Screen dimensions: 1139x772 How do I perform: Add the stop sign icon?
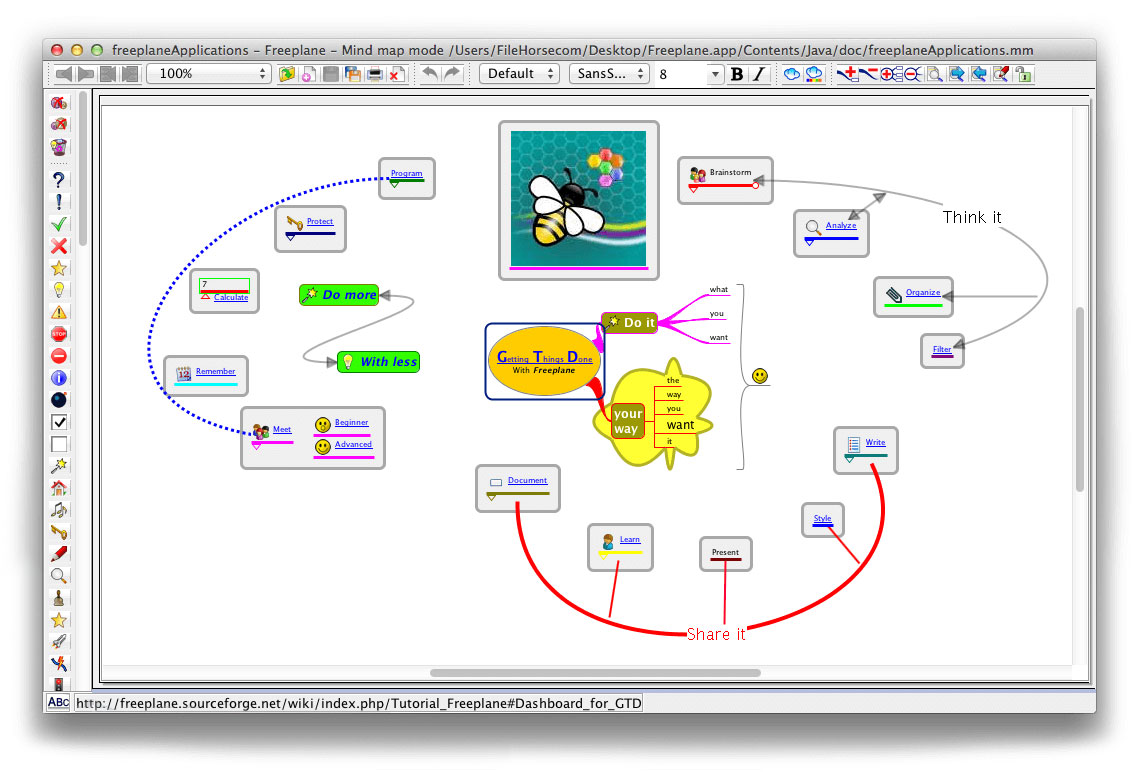(x=59, y=334)
